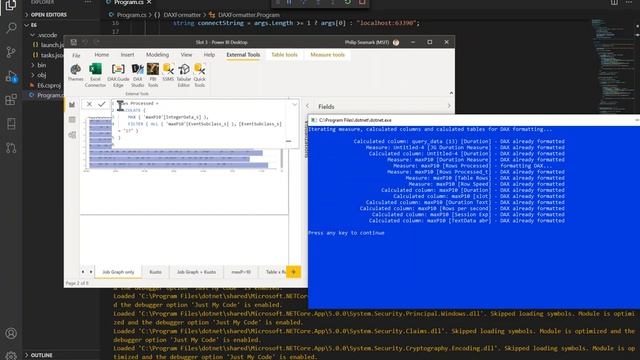Commit the formula with the checkmark
This screenshot has height=360, width=640.
point(102,104)
